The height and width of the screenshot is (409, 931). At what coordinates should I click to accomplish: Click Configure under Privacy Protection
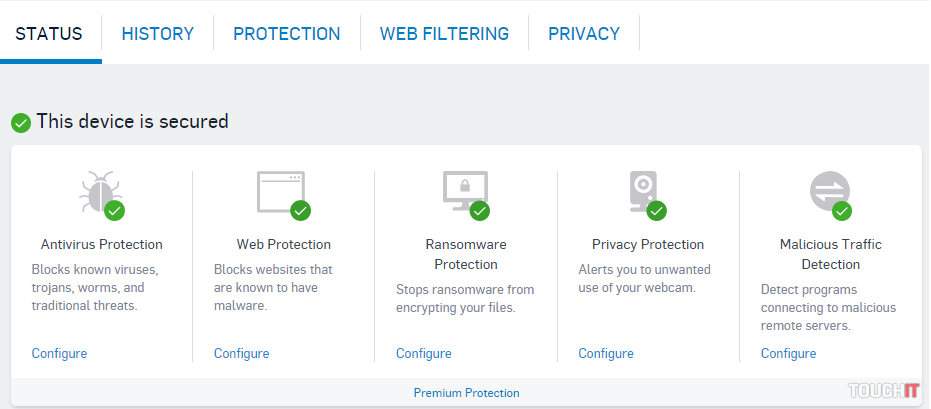pos(605,353)
